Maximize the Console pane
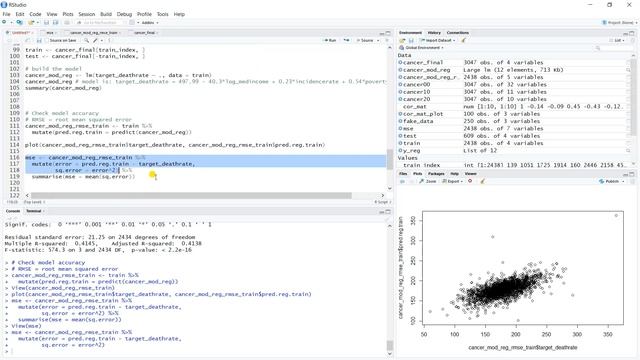The image size is (640, 360). [x=388, y=211]
